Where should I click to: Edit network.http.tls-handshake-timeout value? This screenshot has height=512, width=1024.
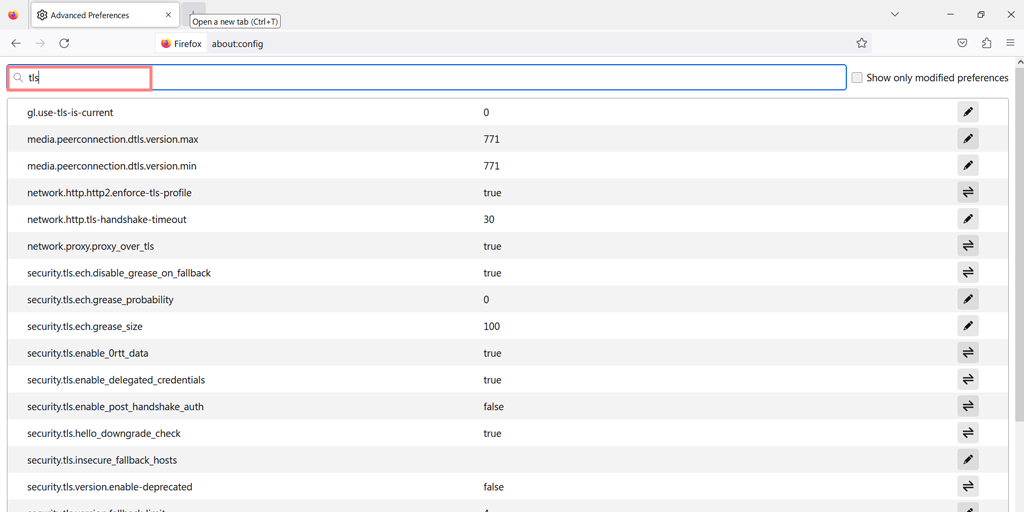967,219
